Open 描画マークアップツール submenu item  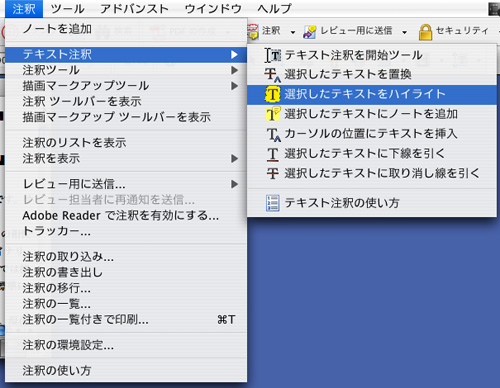(126, 86)
